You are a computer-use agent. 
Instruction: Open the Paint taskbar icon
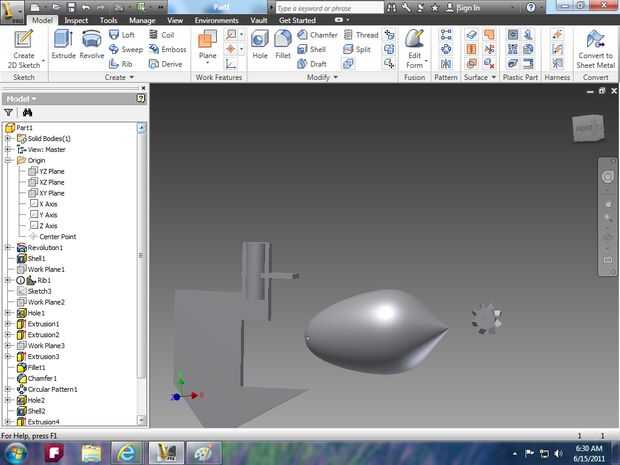coord(202,453)
